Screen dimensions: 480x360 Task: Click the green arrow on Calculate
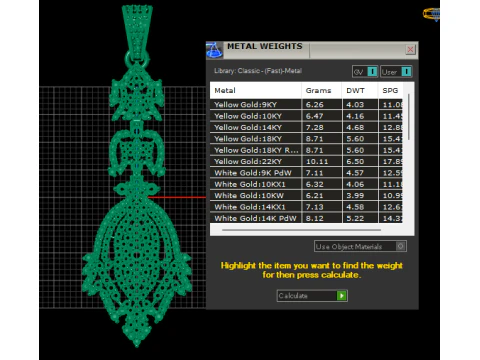coord(341,296)
